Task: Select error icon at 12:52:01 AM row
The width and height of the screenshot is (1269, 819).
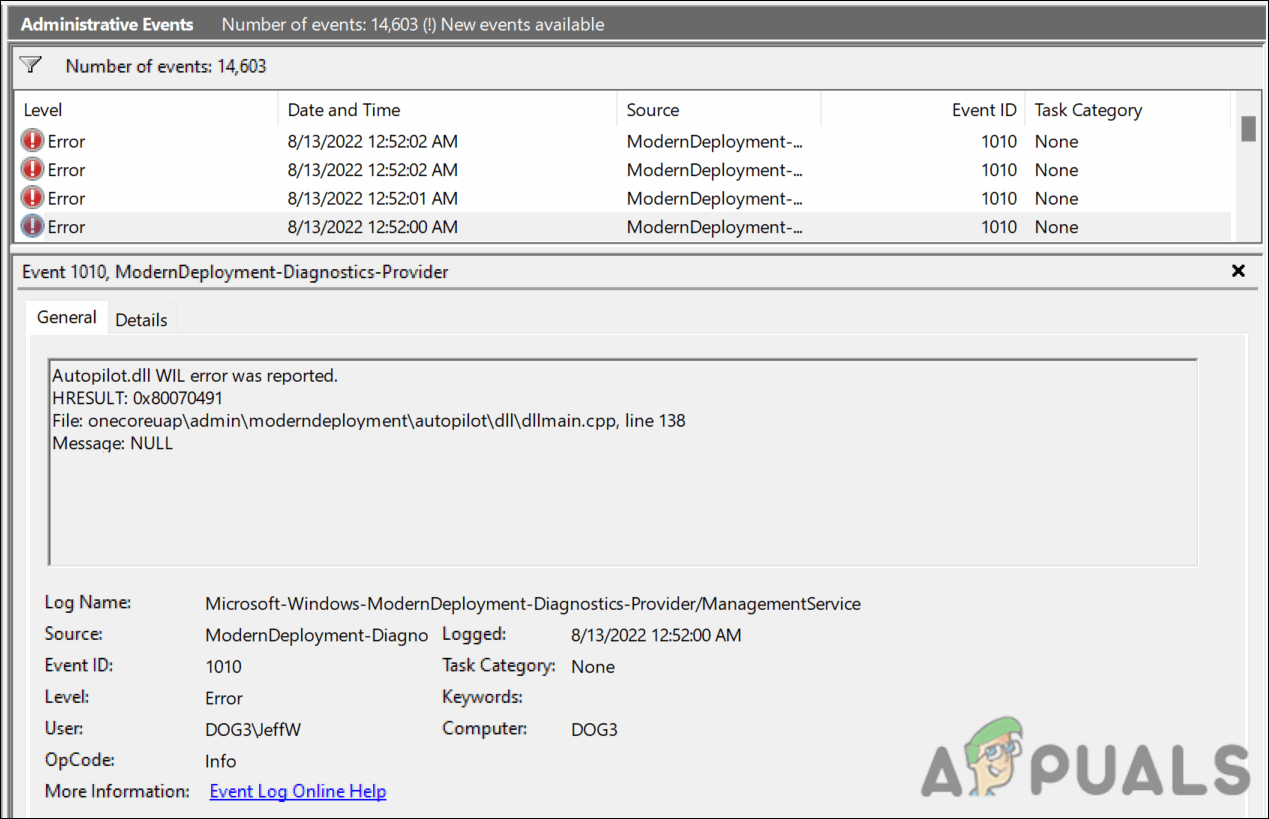Action: pos(33,198)
